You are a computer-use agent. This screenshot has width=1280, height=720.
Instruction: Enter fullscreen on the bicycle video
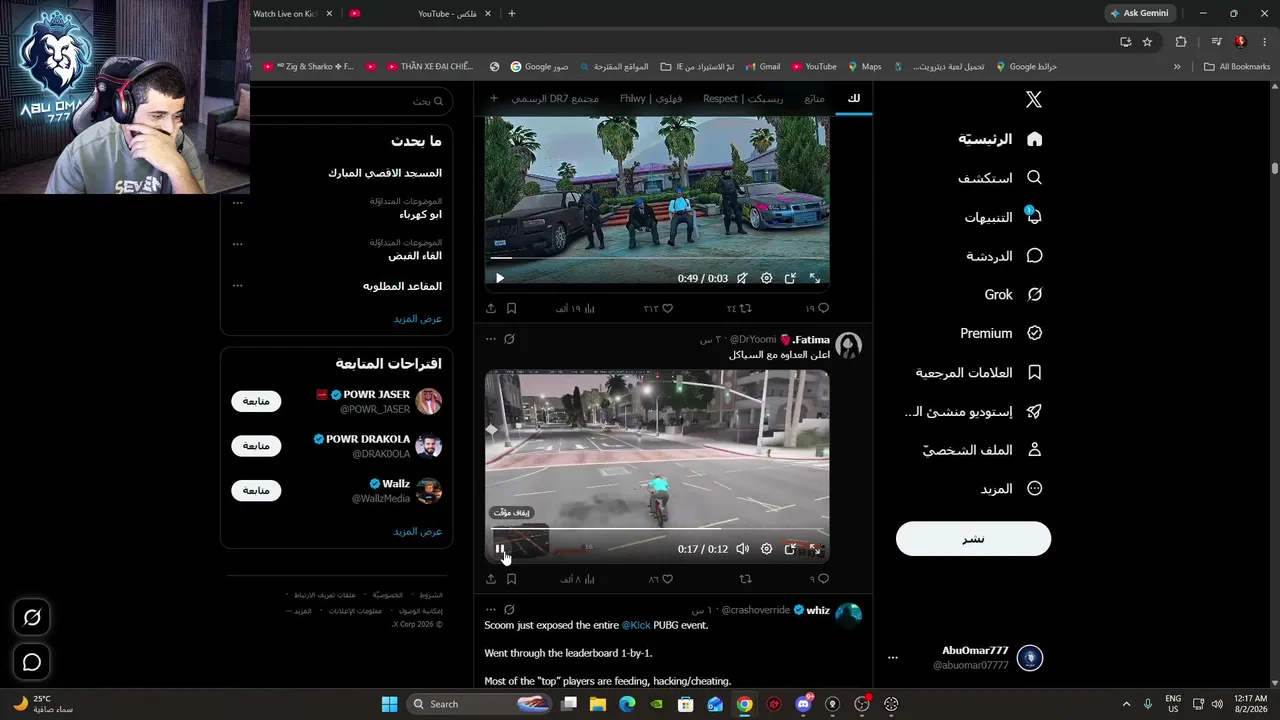815,549
